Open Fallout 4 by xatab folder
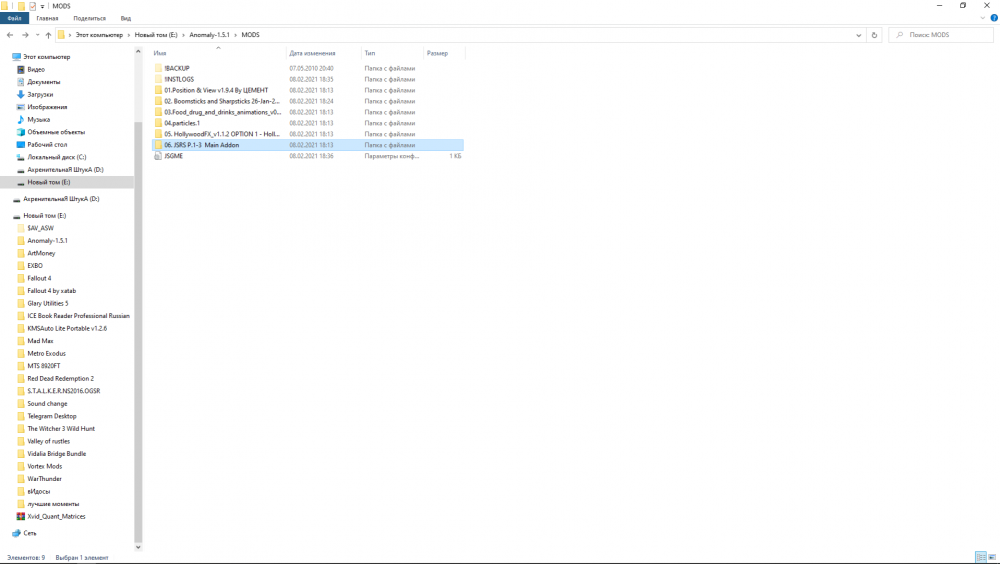1000x564 pixels. 51,291
